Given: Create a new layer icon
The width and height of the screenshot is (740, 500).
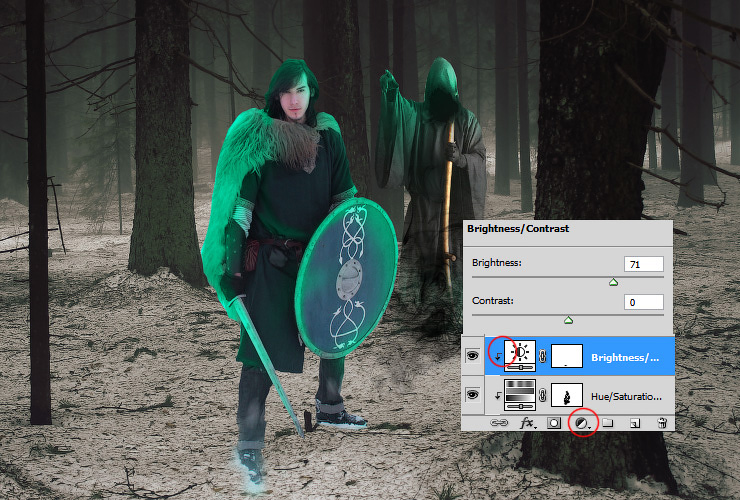Looking at the screenshot, I should tap(635, 423).
